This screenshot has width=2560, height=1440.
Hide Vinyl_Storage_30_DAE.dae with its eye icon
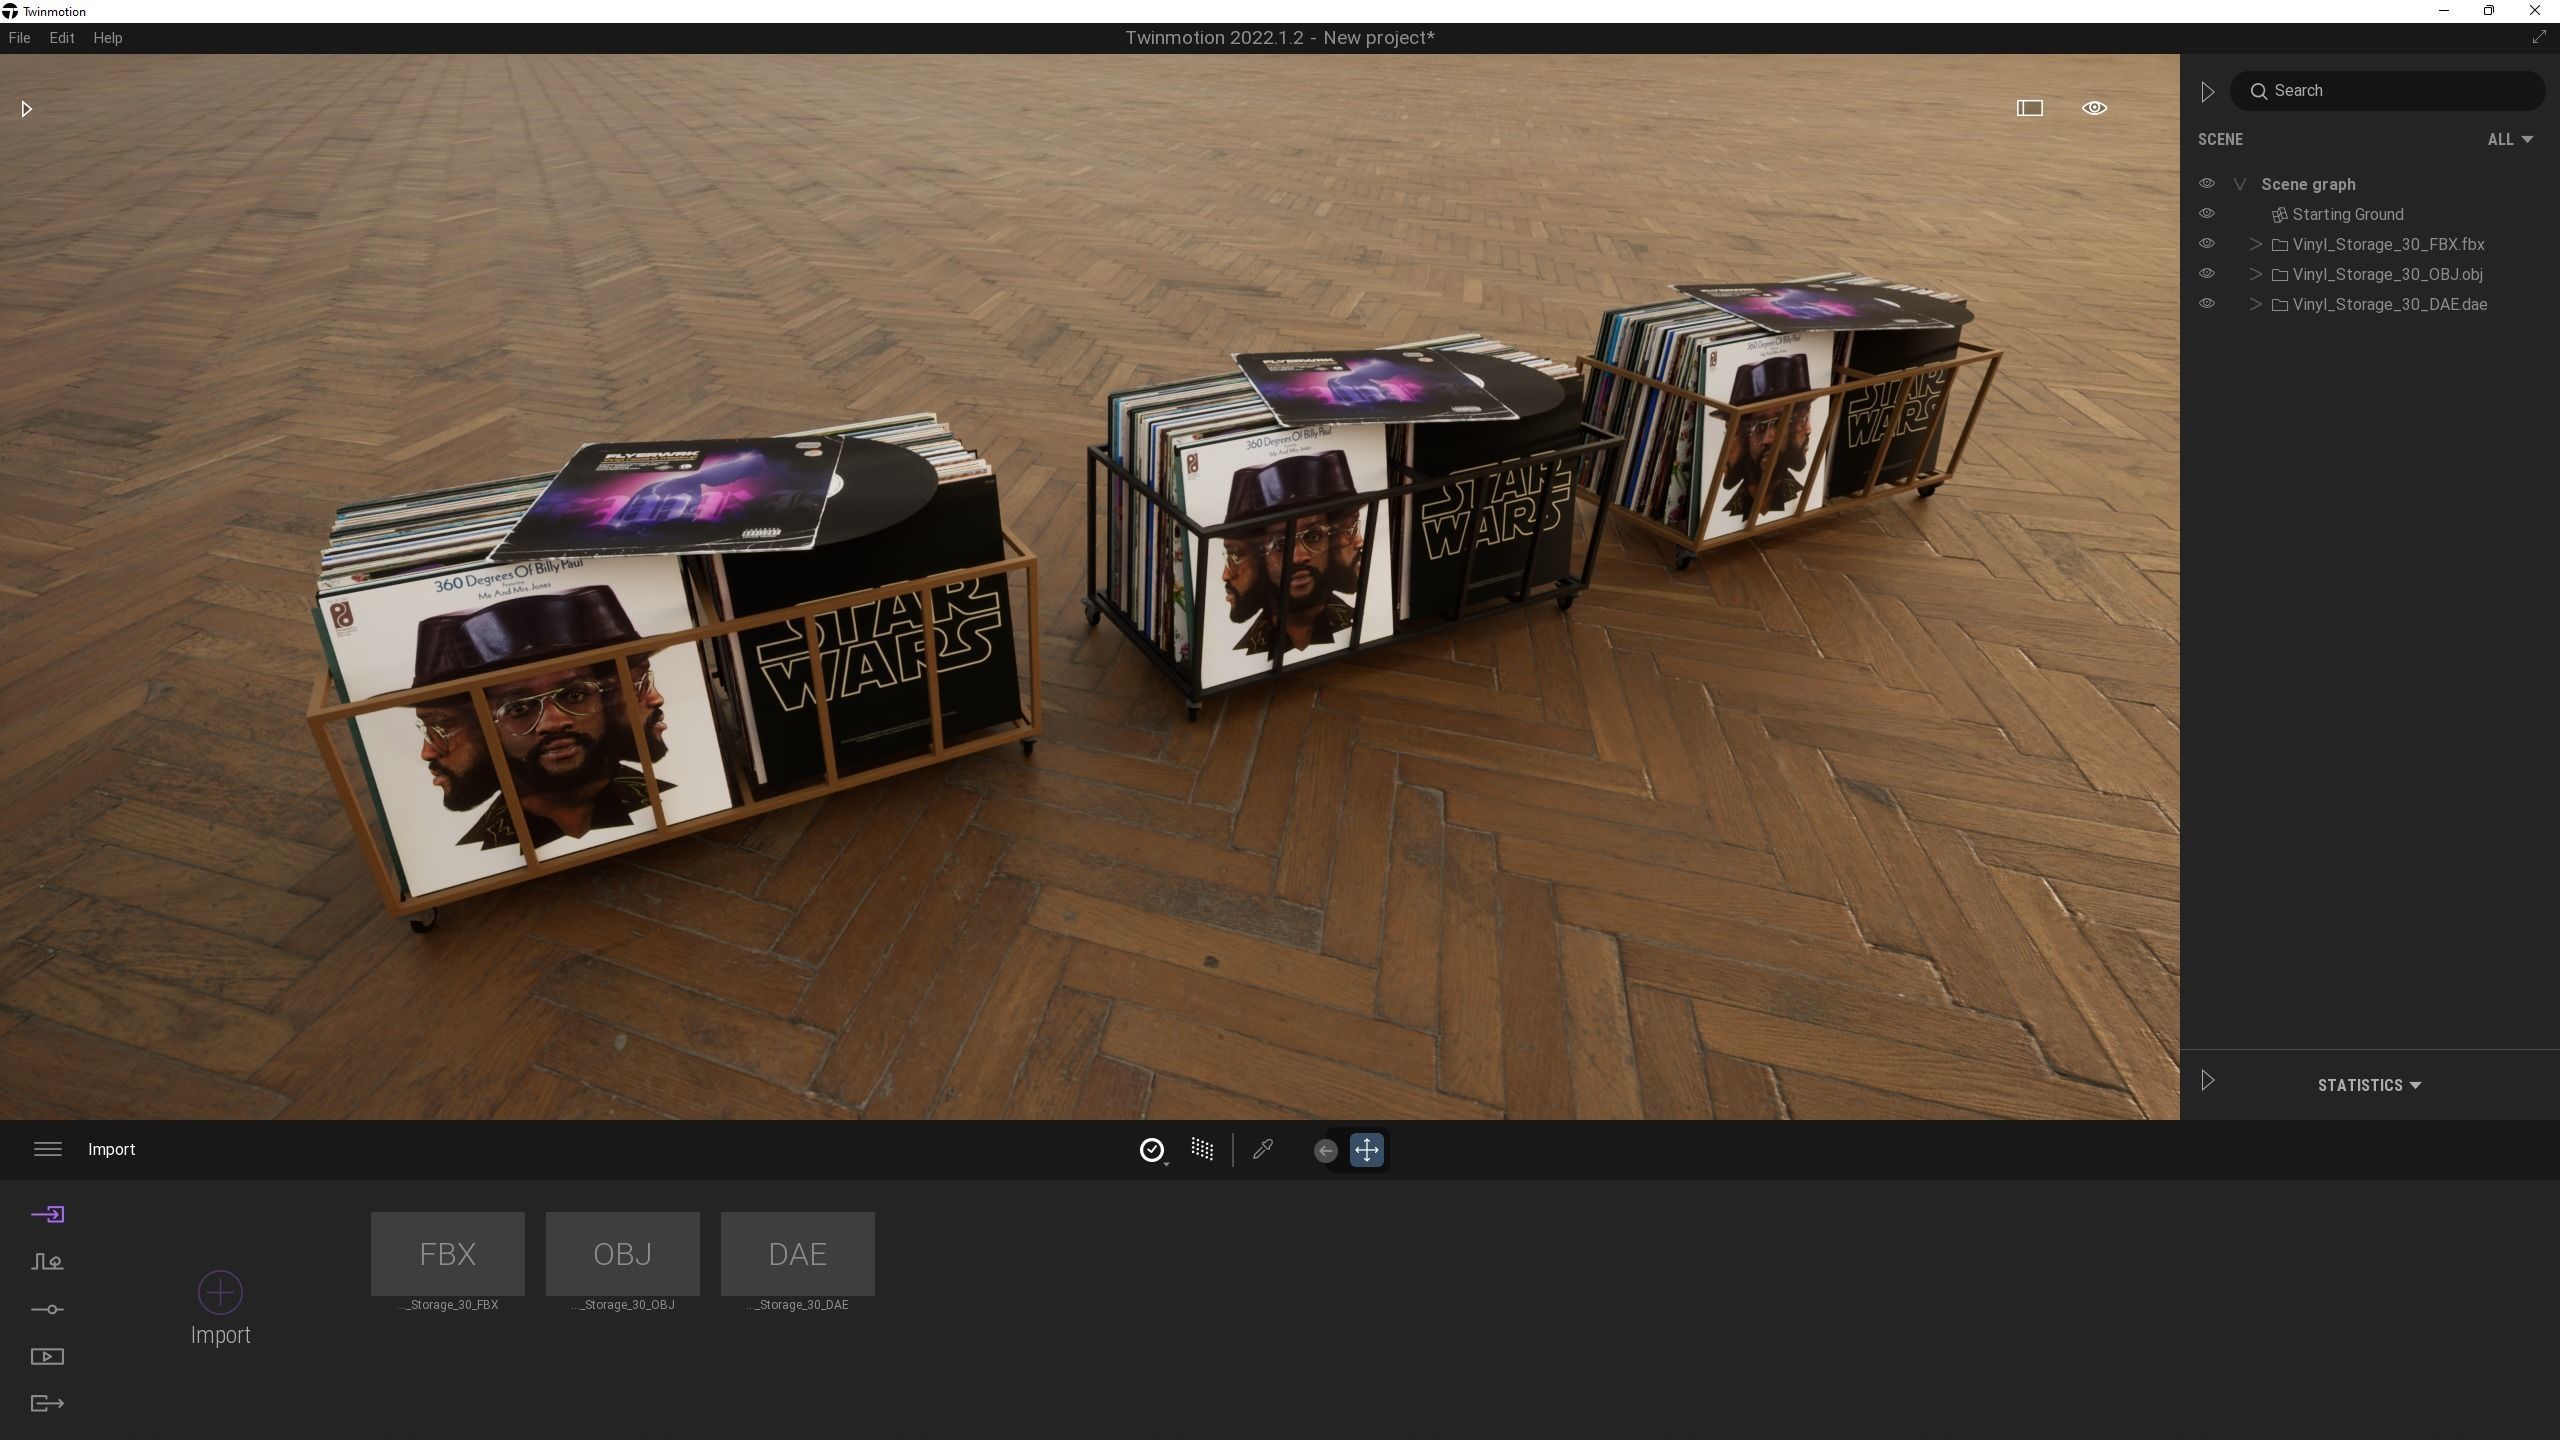[2206, 304]
